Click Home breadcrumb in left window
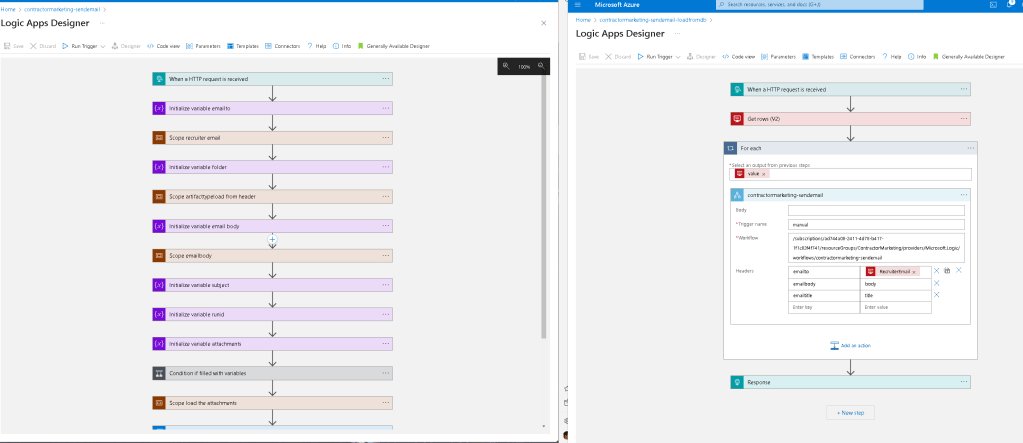This screenshot has height=443, width=1023. [8, 10]
